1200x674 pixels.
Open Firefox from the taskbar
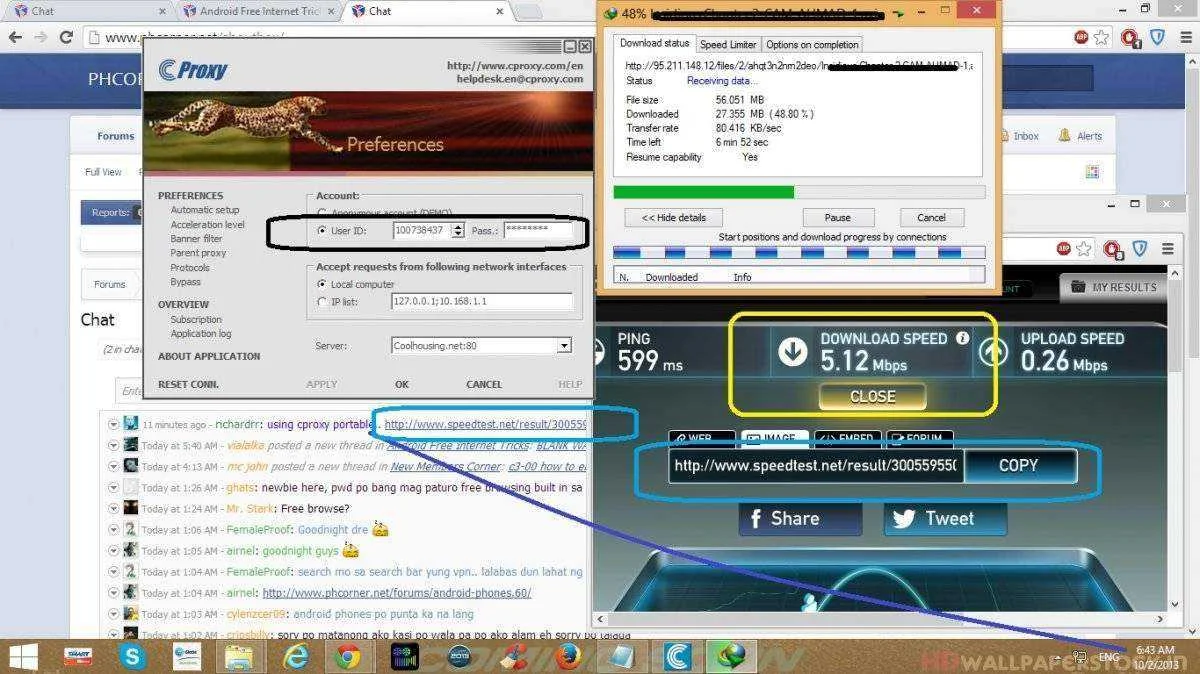point(570,656)
